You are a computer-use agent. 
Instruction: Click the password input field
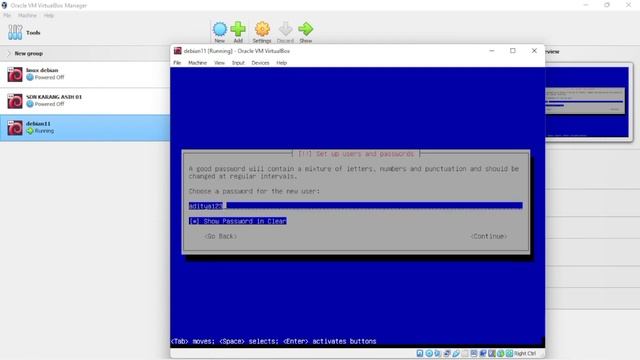pyautogui.click(x=356, y=206)
